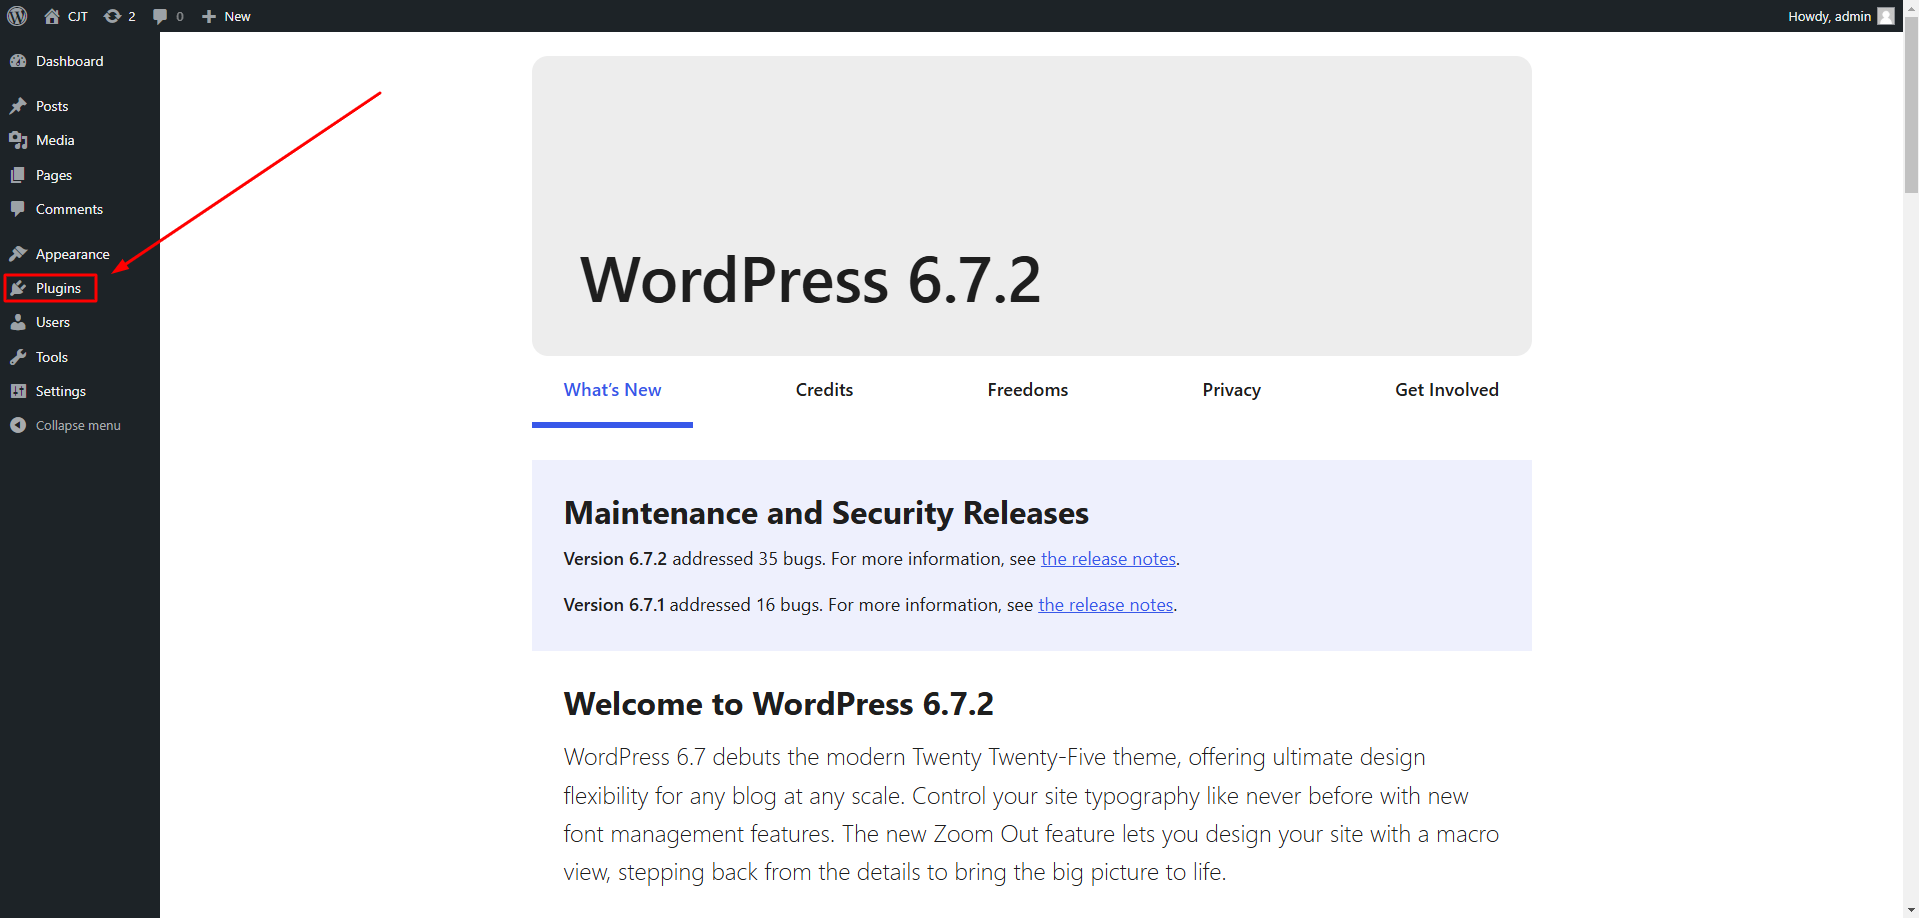This screenshot has height=918, width=1919.
Task: Click the Dashboard gauge icon
Action: [x=18, y=61]
